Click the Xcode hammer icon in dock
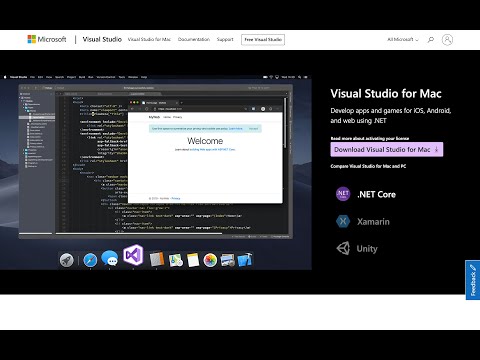Image resolution: width=480 pixels, height=360 pixels. click(245, 260)
